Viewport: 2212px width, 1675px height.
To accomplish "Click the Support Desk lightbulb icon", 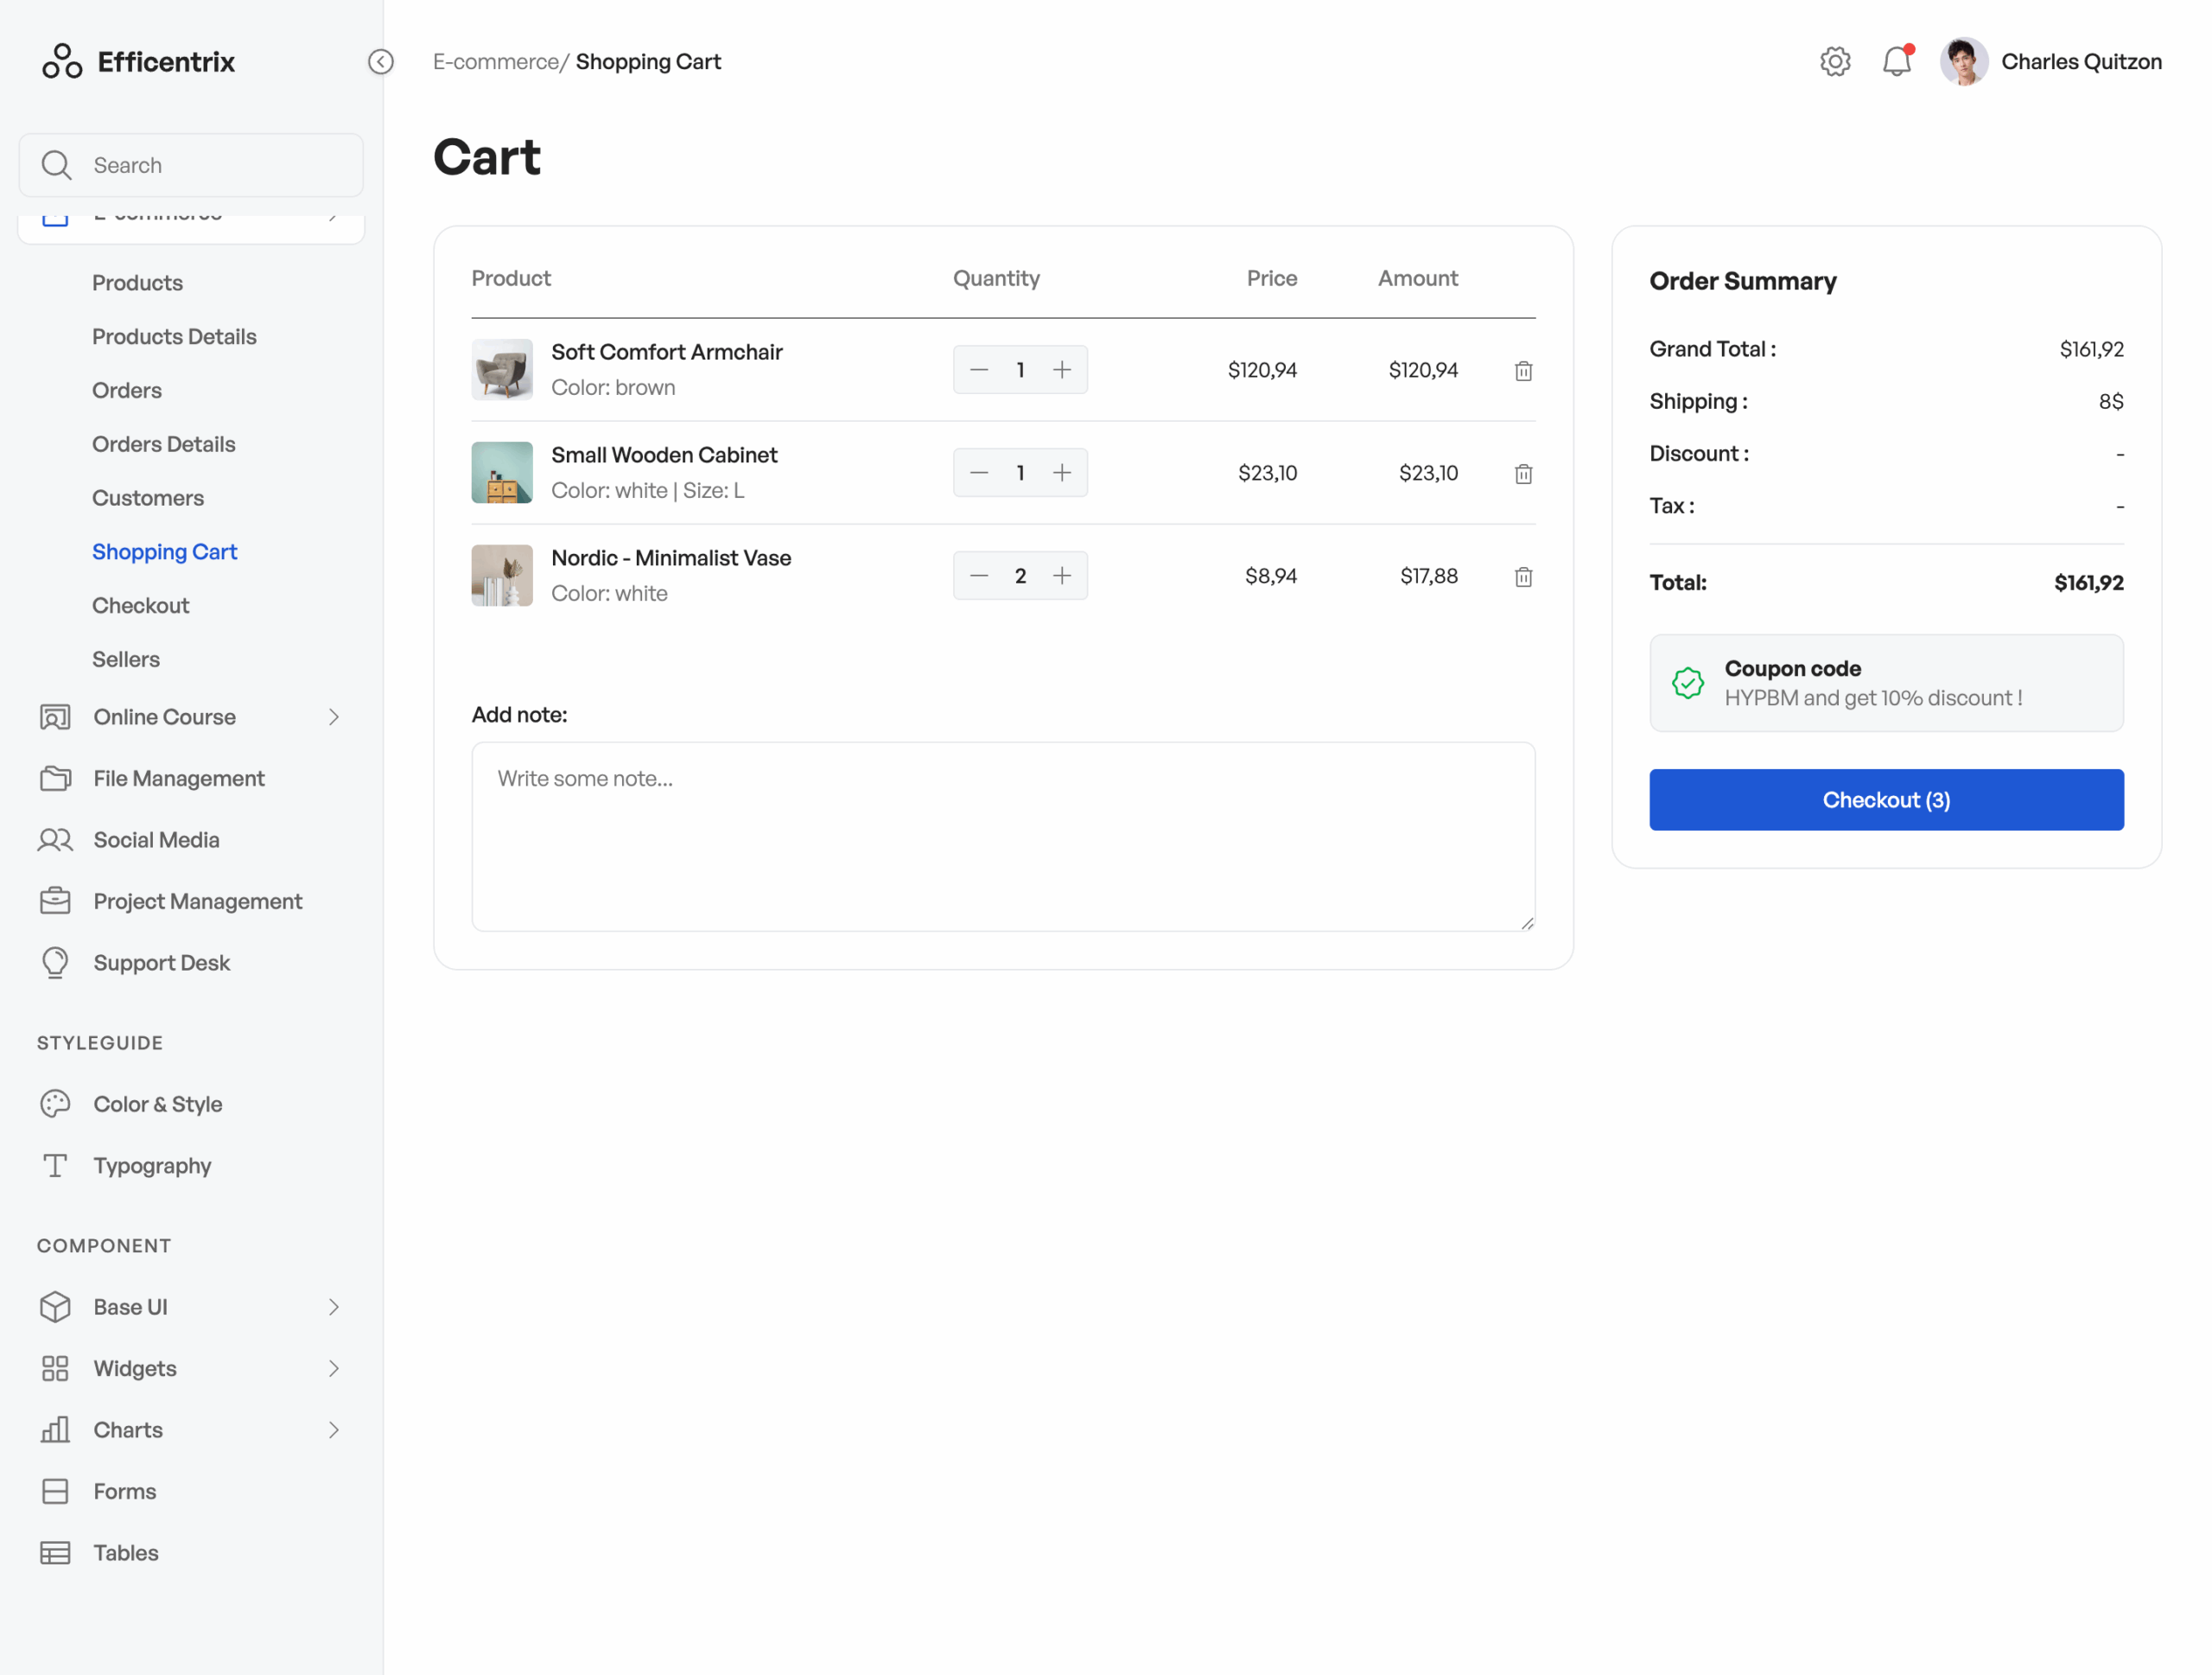I will [x=55, y=962].
